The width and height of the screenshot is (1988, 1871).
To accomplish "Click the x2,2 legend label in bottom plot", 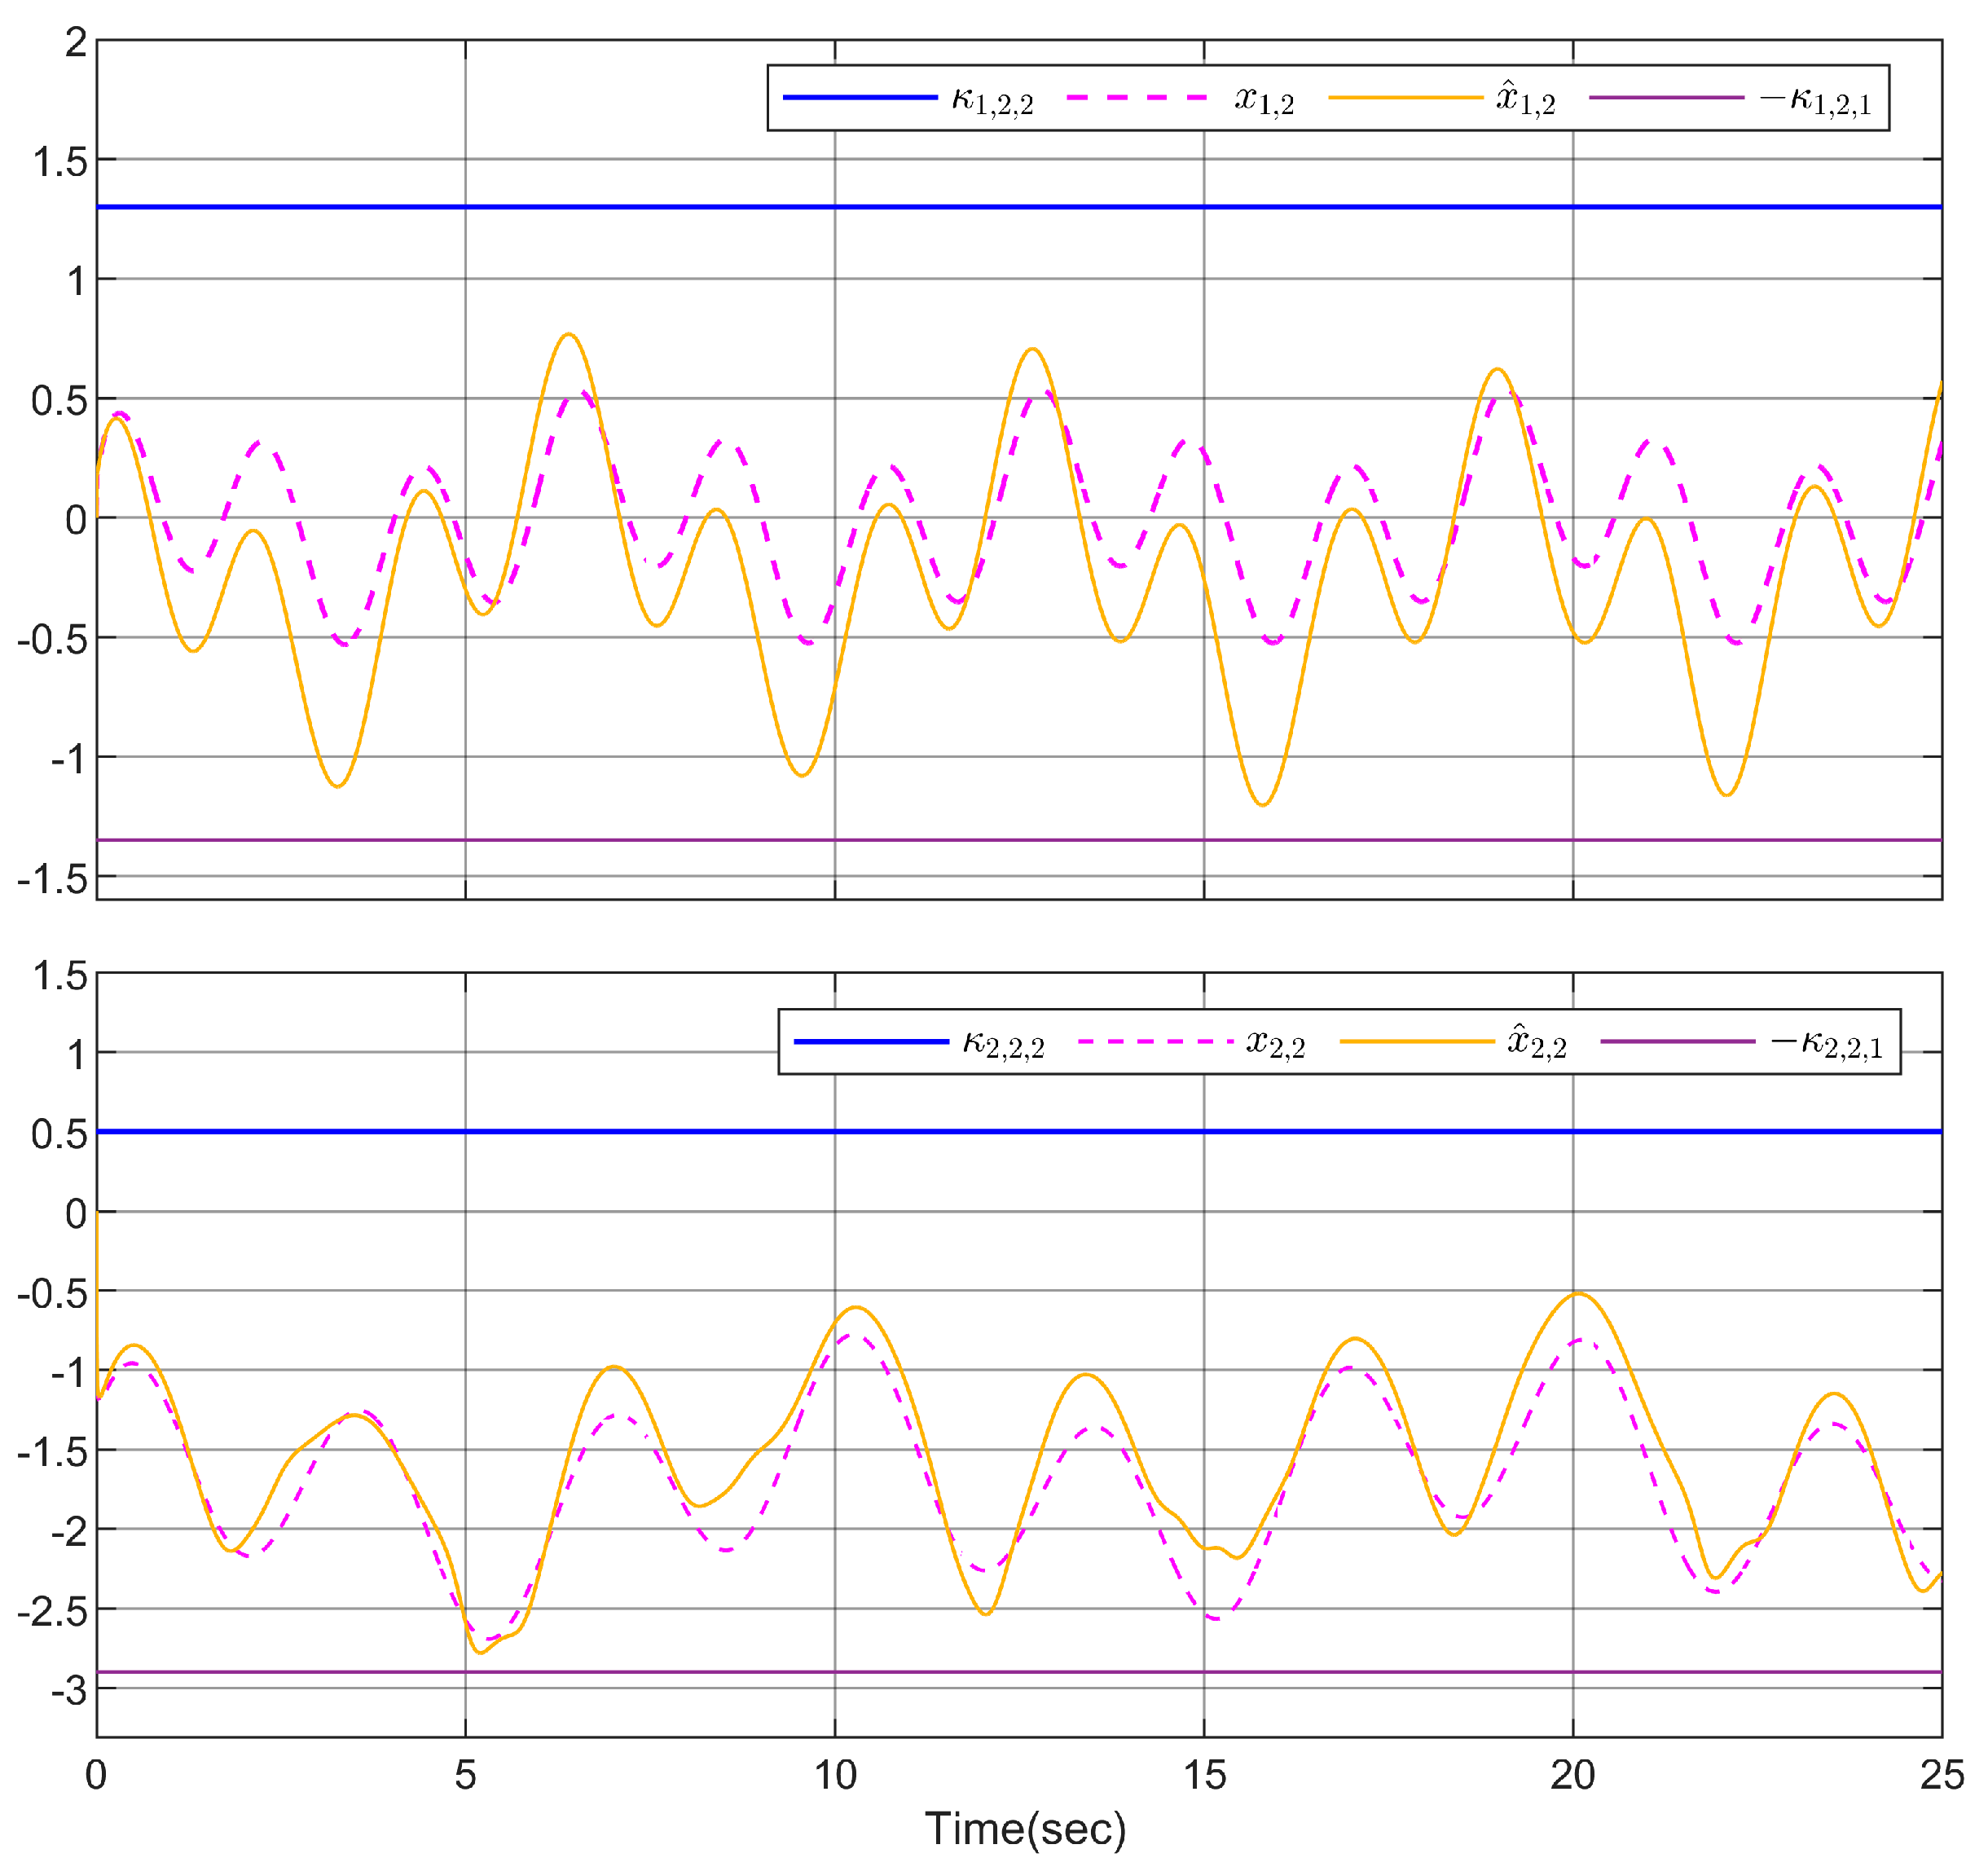I will (x=1276, y=1044).
